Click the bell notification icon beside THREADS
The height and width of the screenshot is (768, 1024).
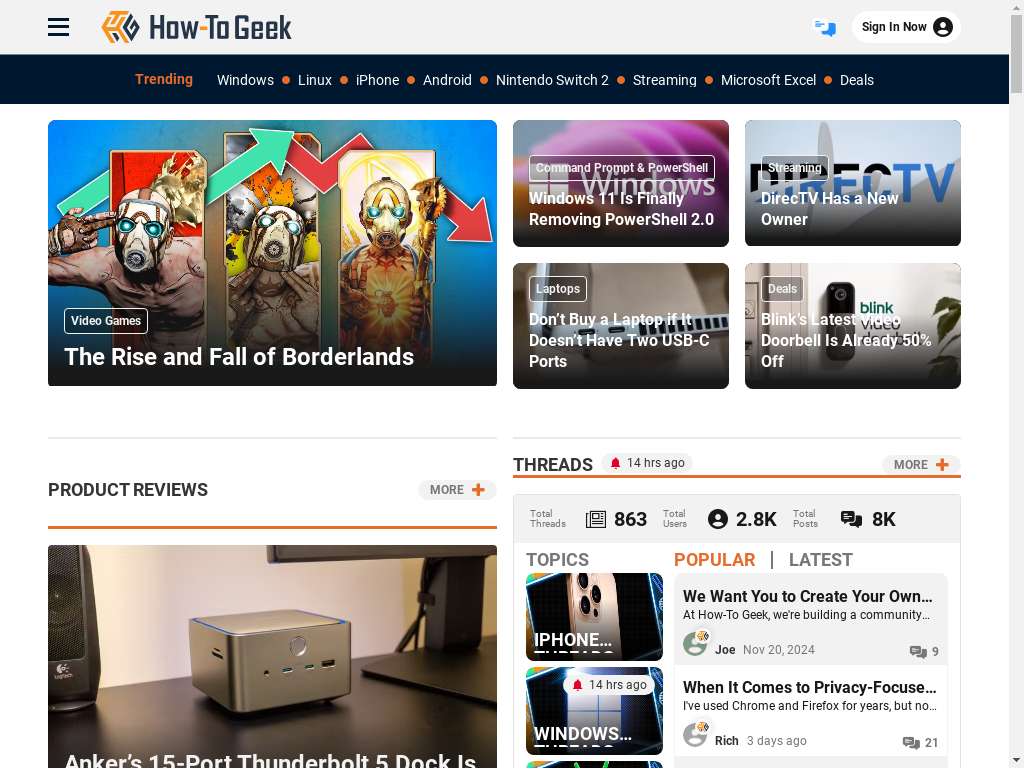(615, 463)
